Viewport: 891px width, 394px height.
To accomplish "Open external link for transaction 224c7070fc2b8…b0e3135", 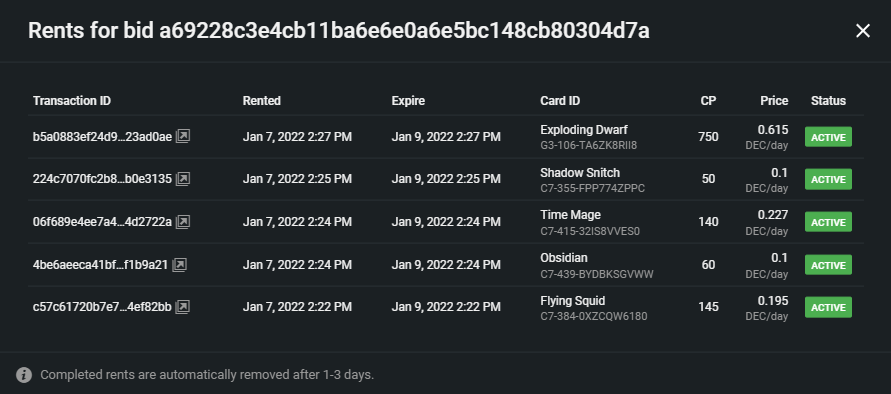I will [x=182, y=179].
